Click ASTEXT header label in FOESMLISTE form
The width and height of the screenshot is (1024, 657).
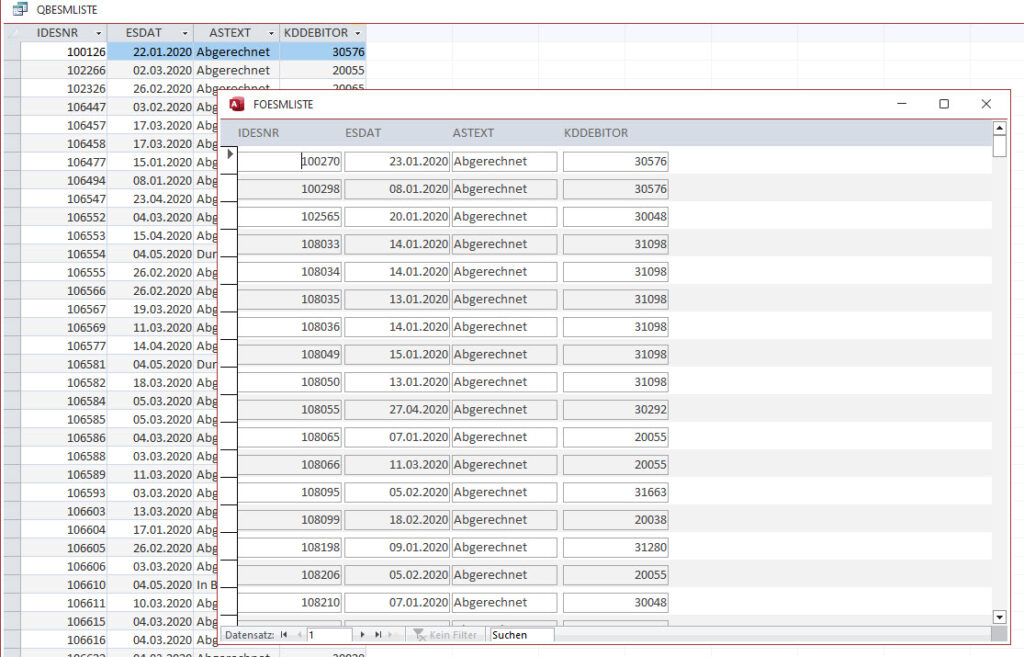pos(473,133)
